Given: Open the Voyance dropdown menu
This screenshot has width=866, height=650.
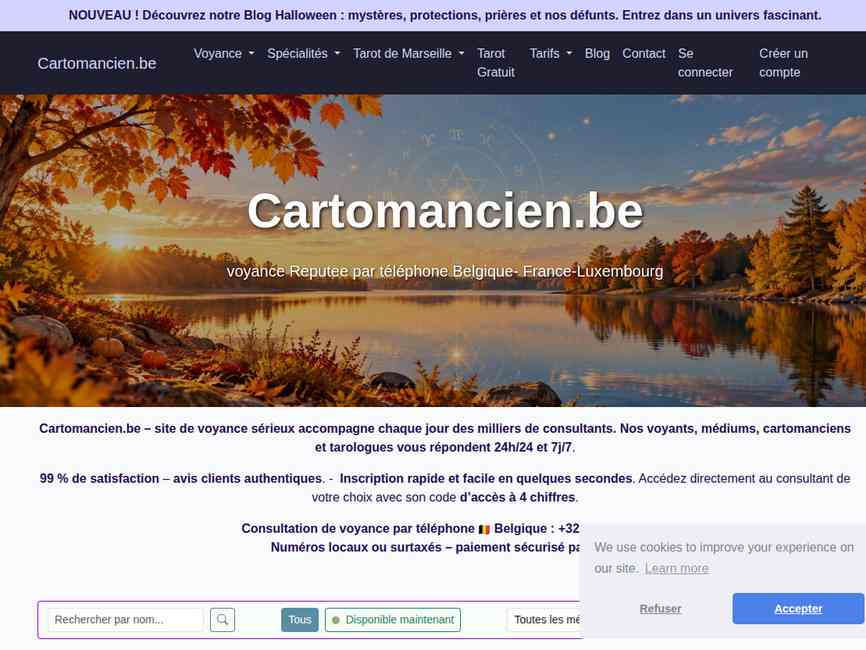Looking at the screenshot, I should [x=224, y=54].
